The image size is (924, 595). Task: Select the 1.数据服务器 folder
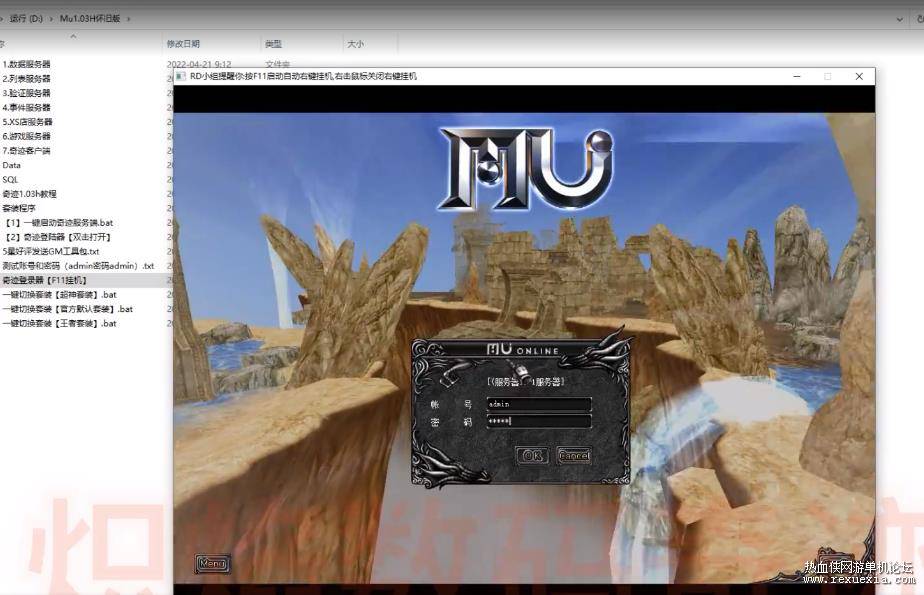(27, 64)
